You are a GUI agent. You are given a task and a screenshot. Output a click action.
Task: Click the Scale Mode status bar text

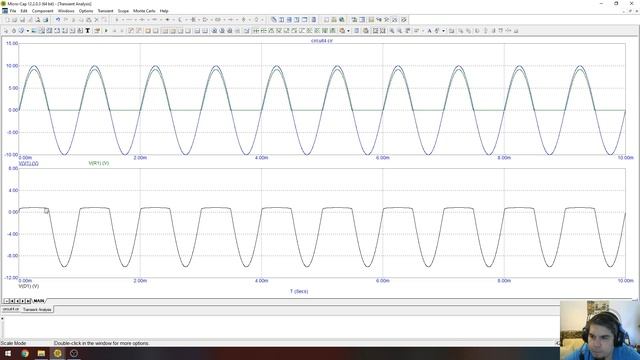pos(13,343)
